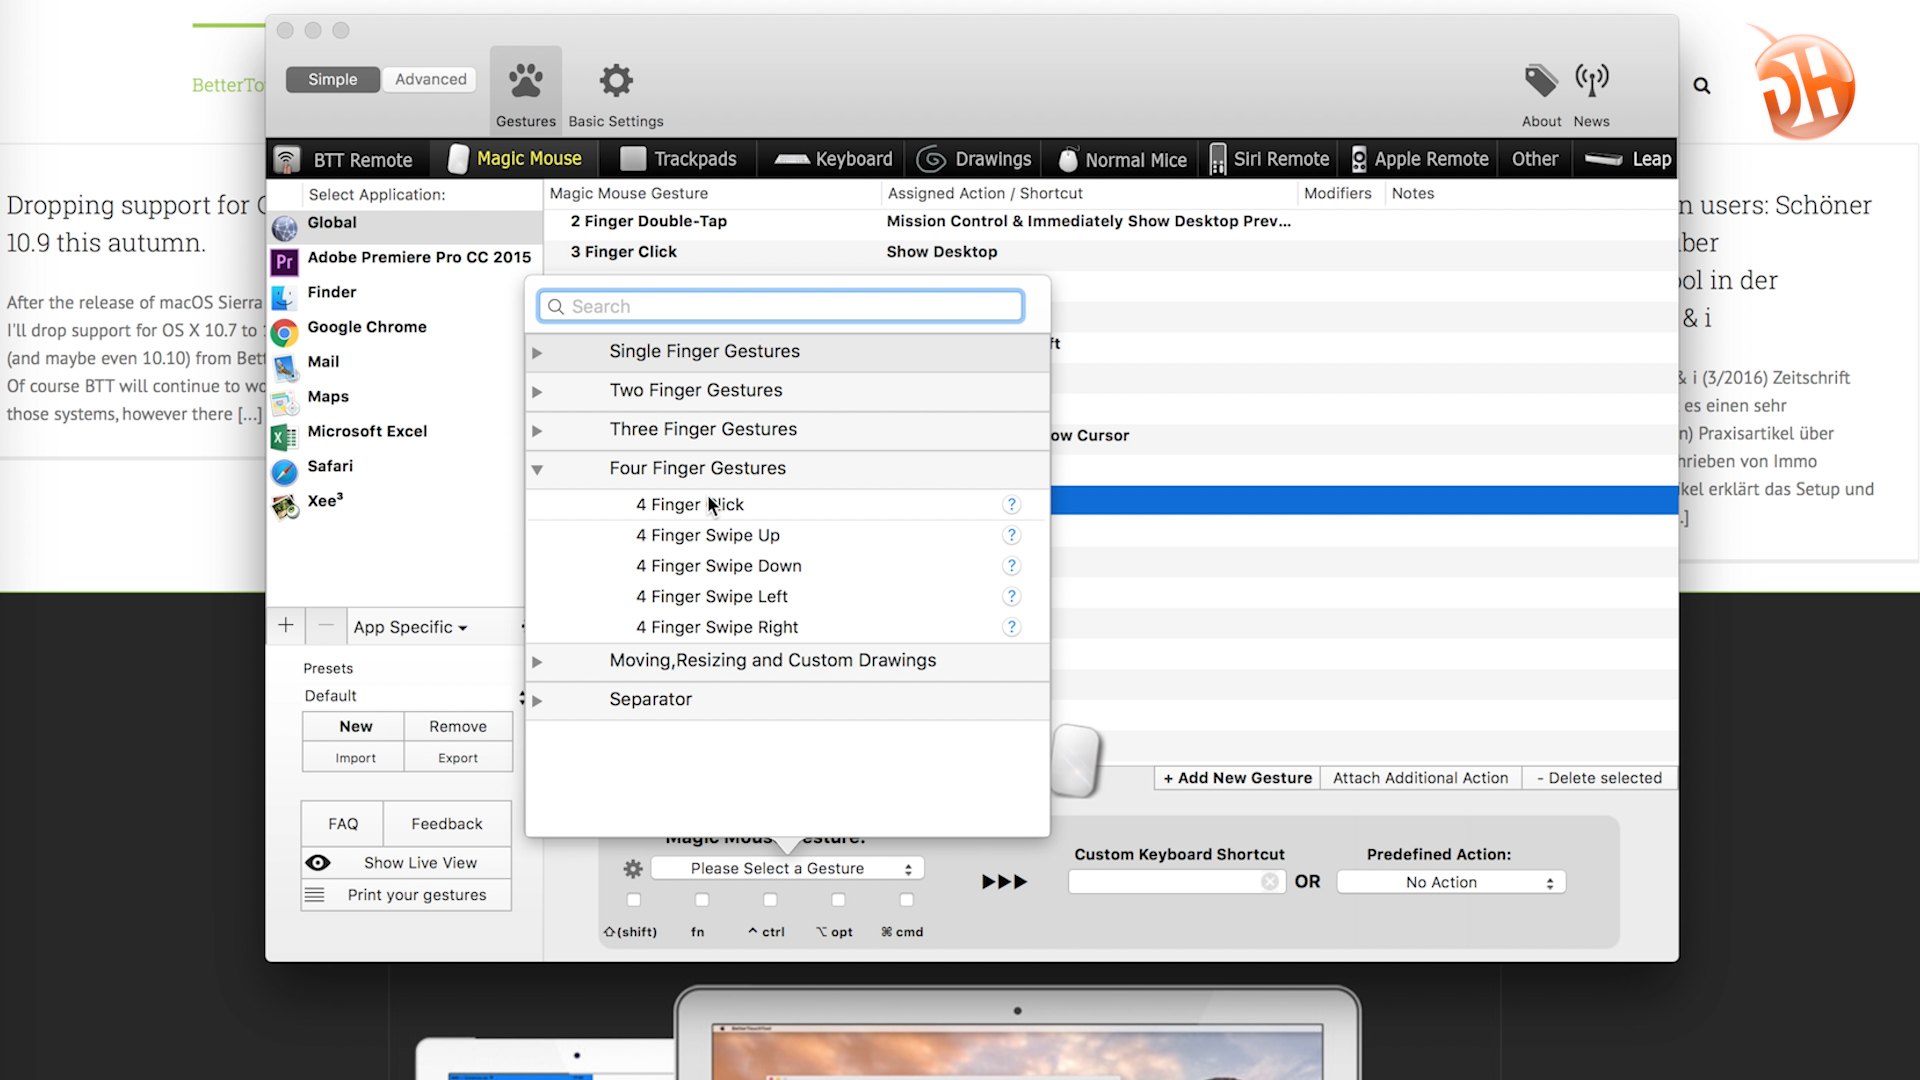The width and height of the screenshot is (1920, 1080).
Task: Clear the Custom Keyboard Shortcut field
Action: point(1269,882)
